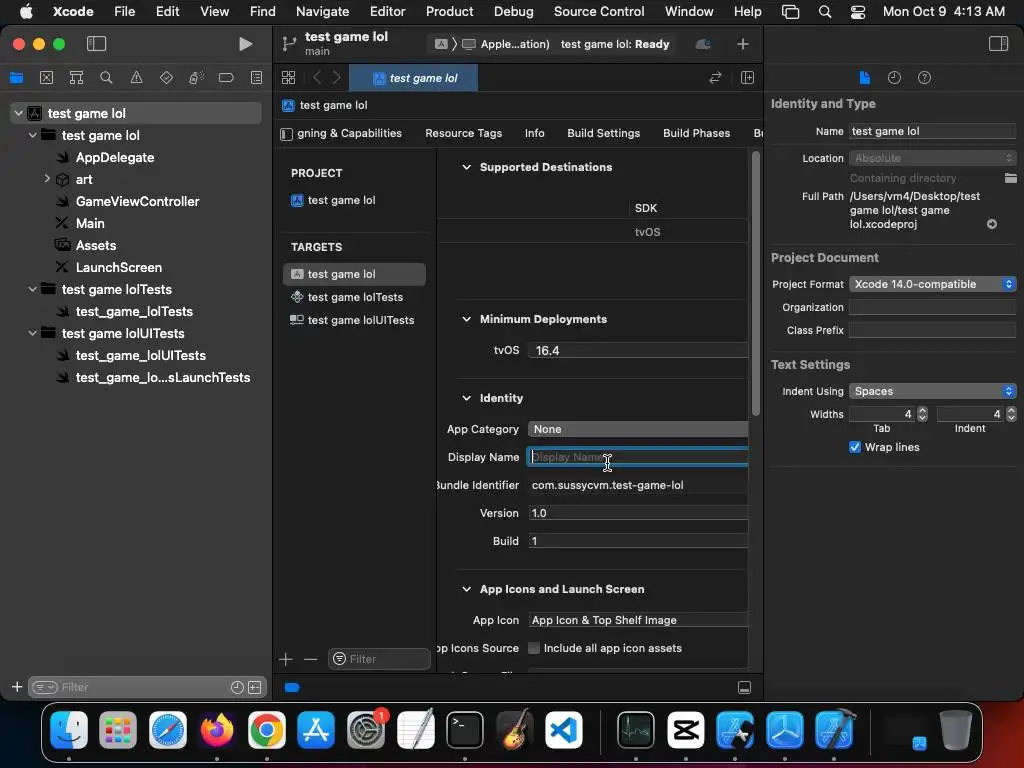This screenshot has height=768, width=1024.
Task: Open the Find navigator magnifier
Action: click(106, 78)
